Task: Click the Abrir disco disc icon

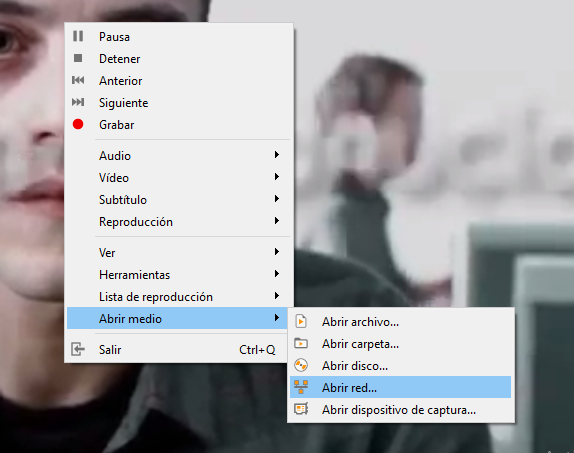Action: [301, 365]
